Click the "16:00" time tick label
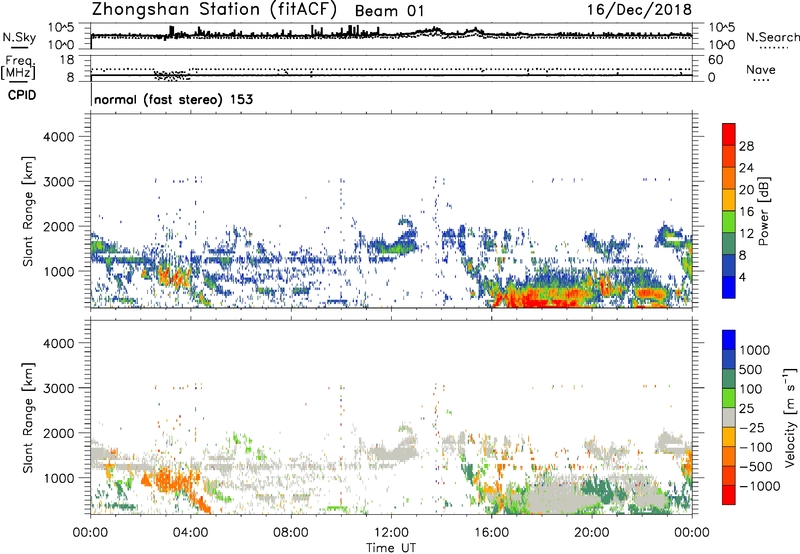The image size is (800, 554). (491, 533)
